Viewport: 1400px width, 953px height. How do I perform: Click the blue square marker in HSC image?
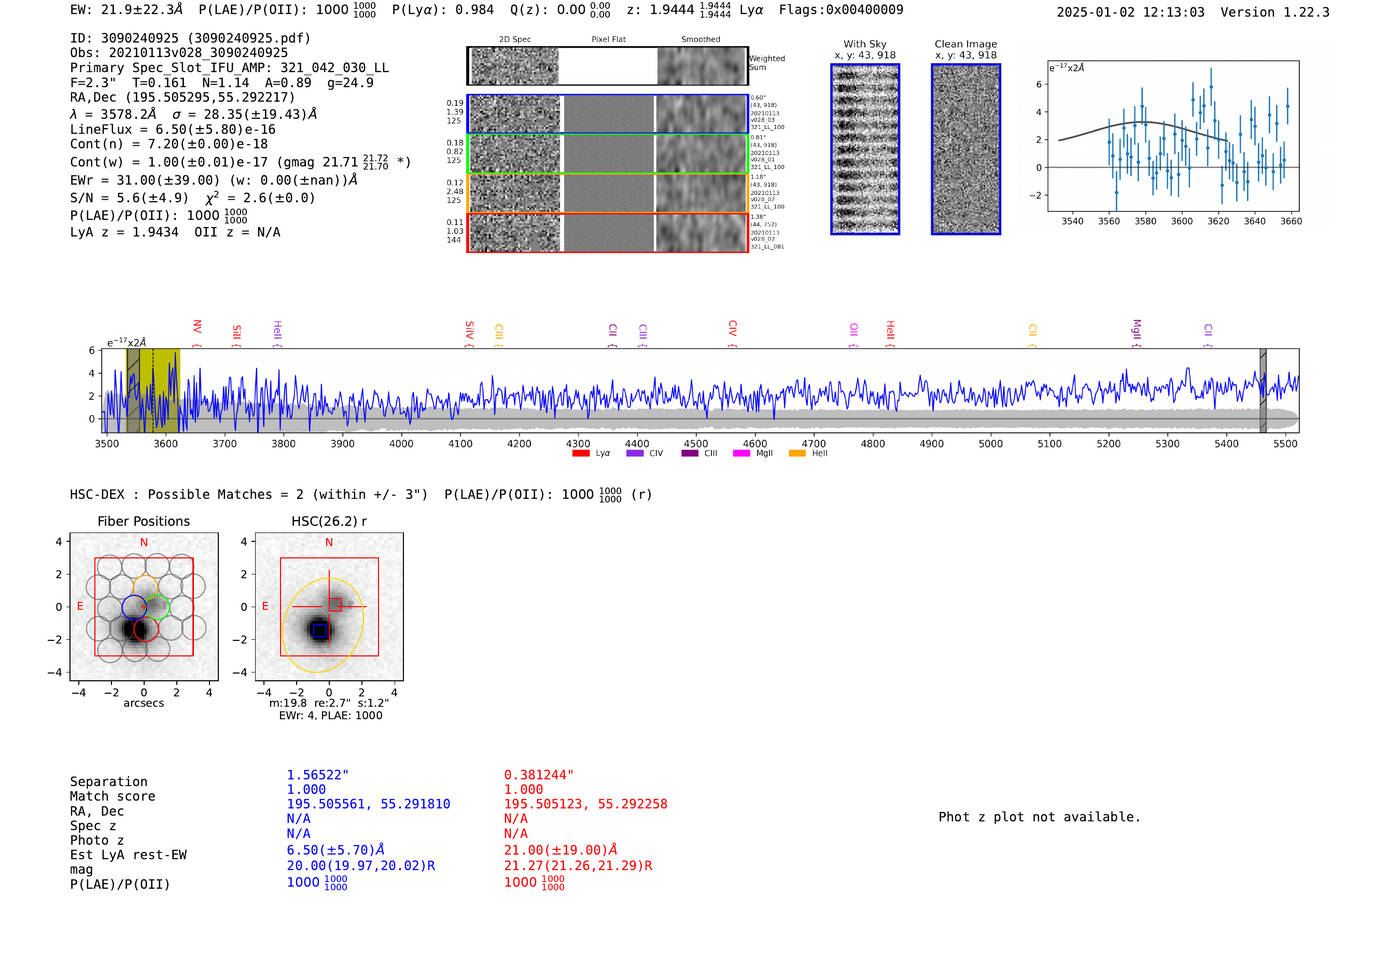[319, 630]
